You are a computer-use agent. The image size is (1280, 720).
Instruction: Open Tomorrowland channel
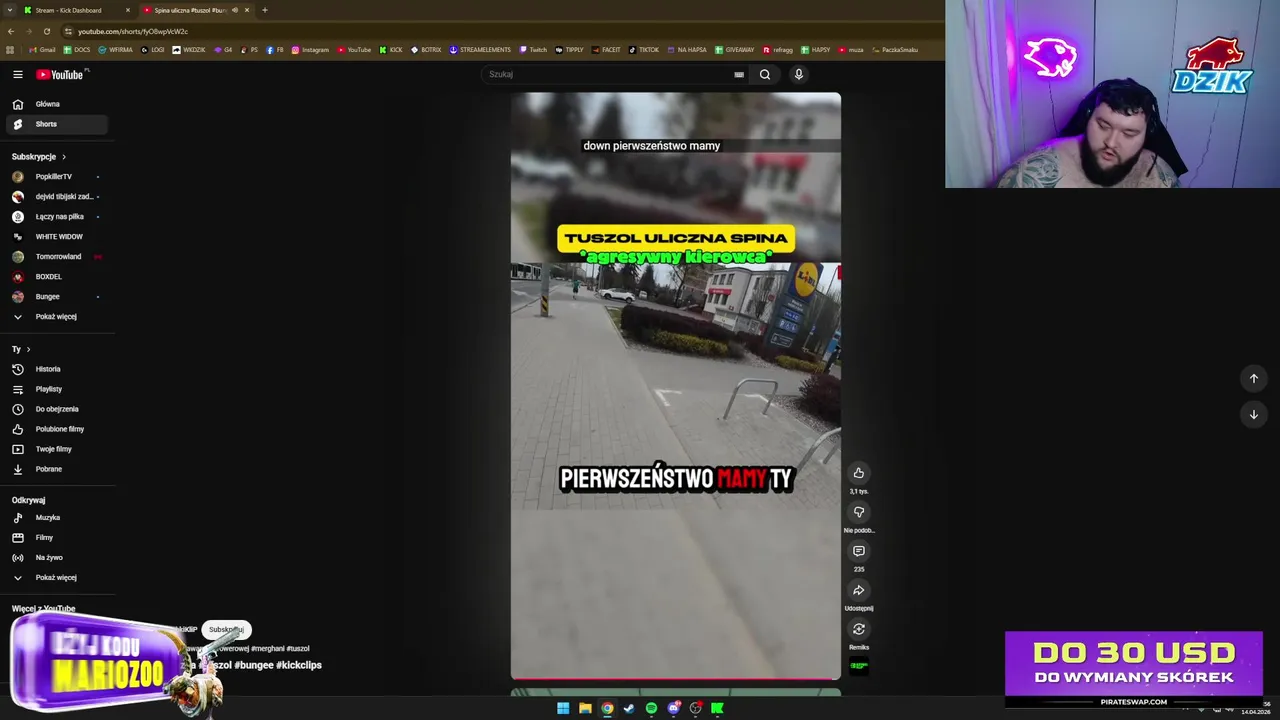[57, 257]
